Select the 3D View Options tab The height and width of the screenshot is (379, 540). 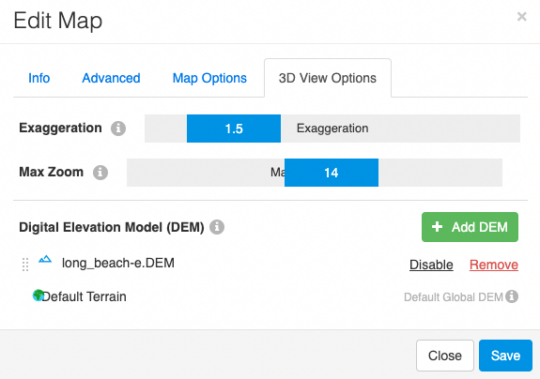coord(328,78)
